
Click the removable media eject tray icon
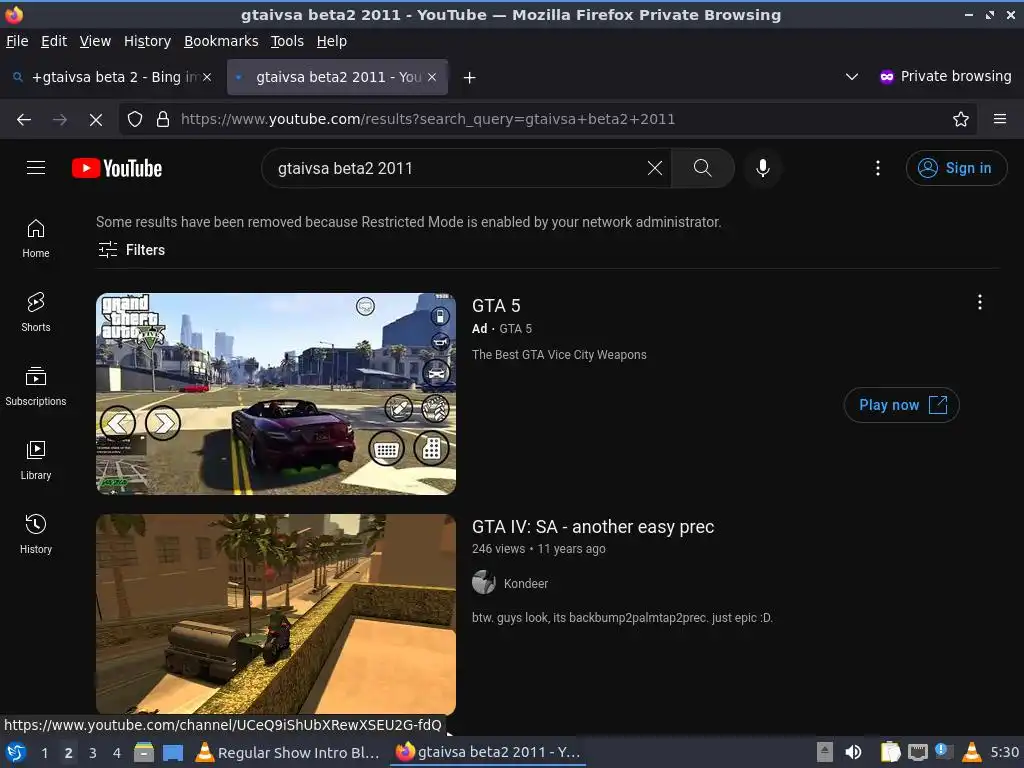click(825, 752)
